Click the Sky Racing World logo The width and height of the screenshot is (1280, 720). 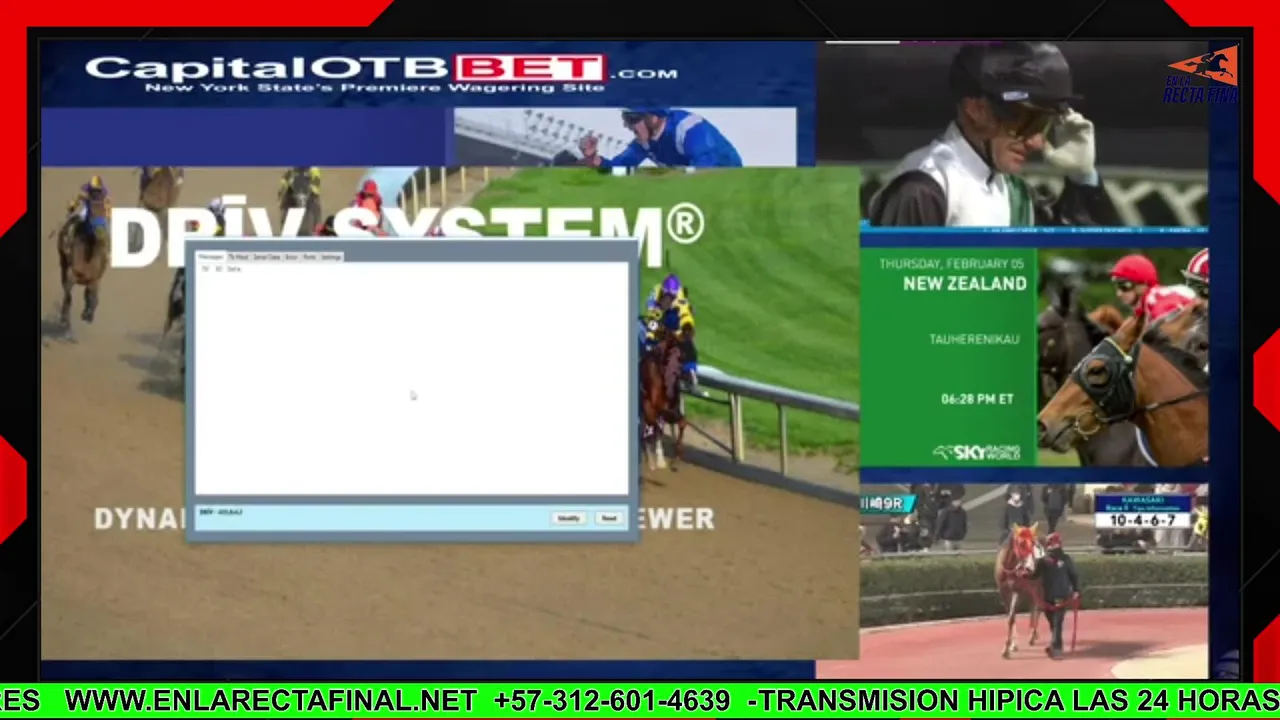point(976,452)
